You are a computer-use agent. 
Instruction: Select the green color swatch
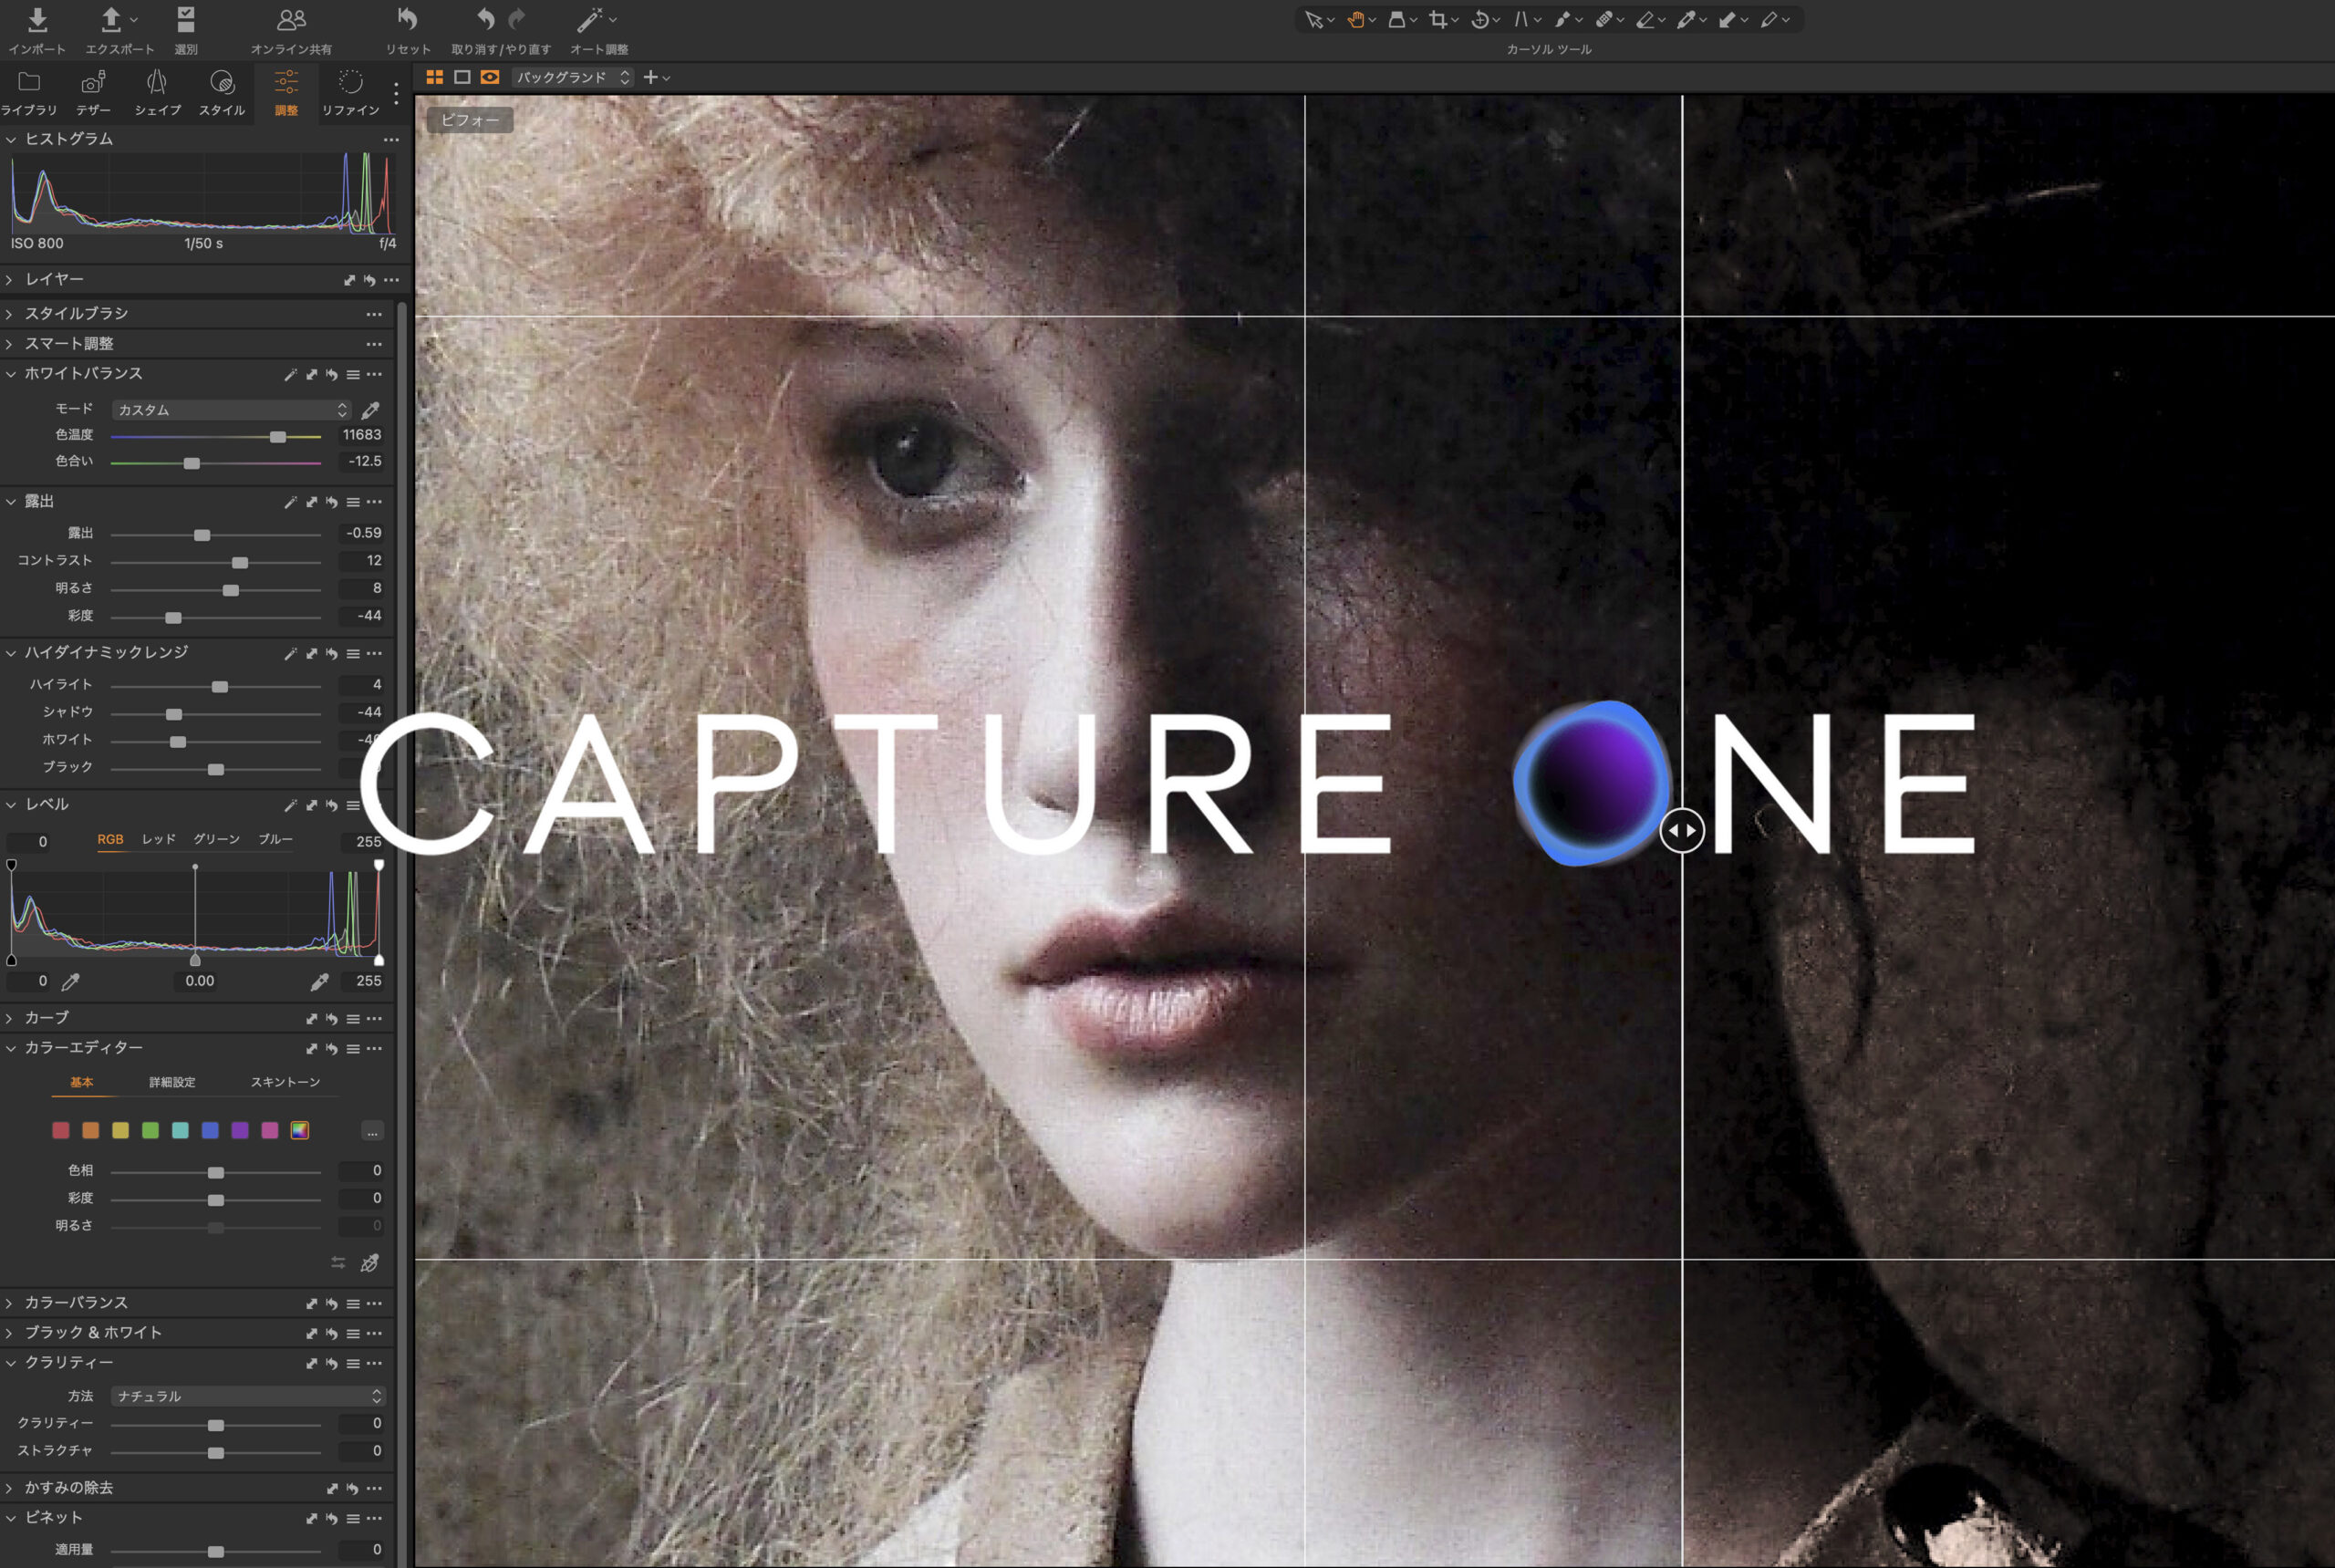point(150,1130)
